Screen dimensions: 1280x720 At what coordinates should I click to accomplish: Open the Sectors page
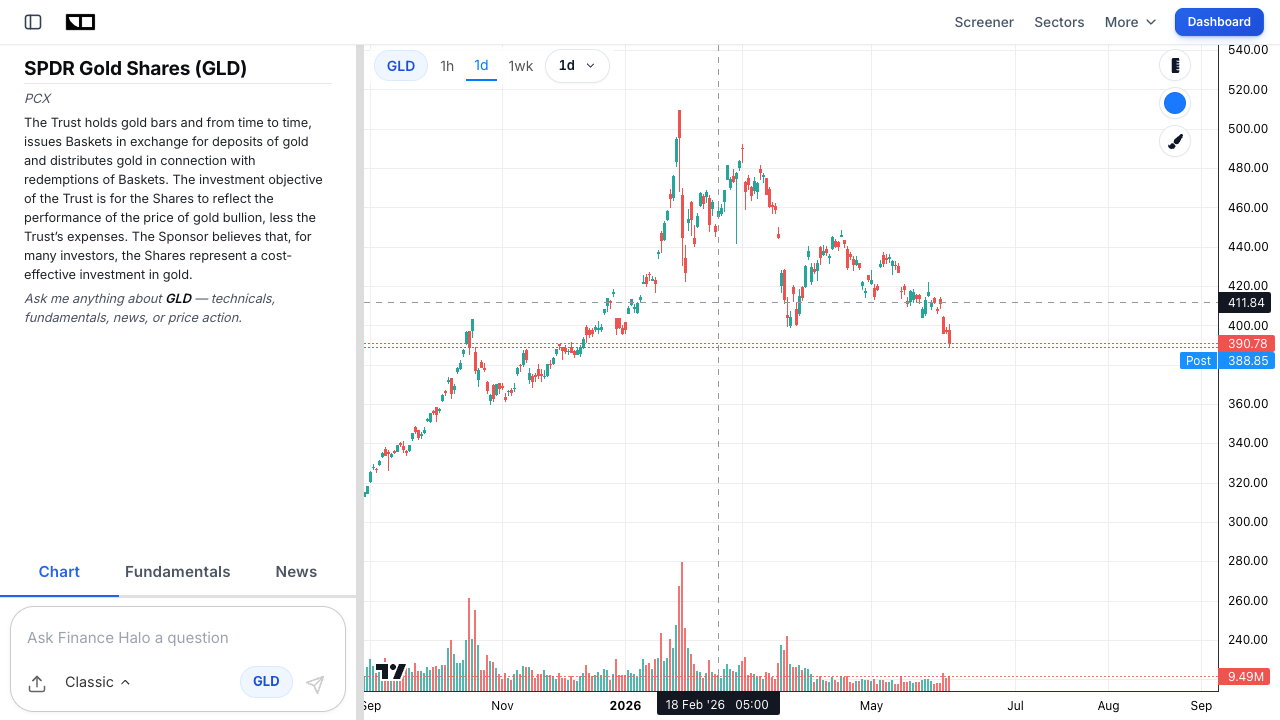click(1059, 22)
